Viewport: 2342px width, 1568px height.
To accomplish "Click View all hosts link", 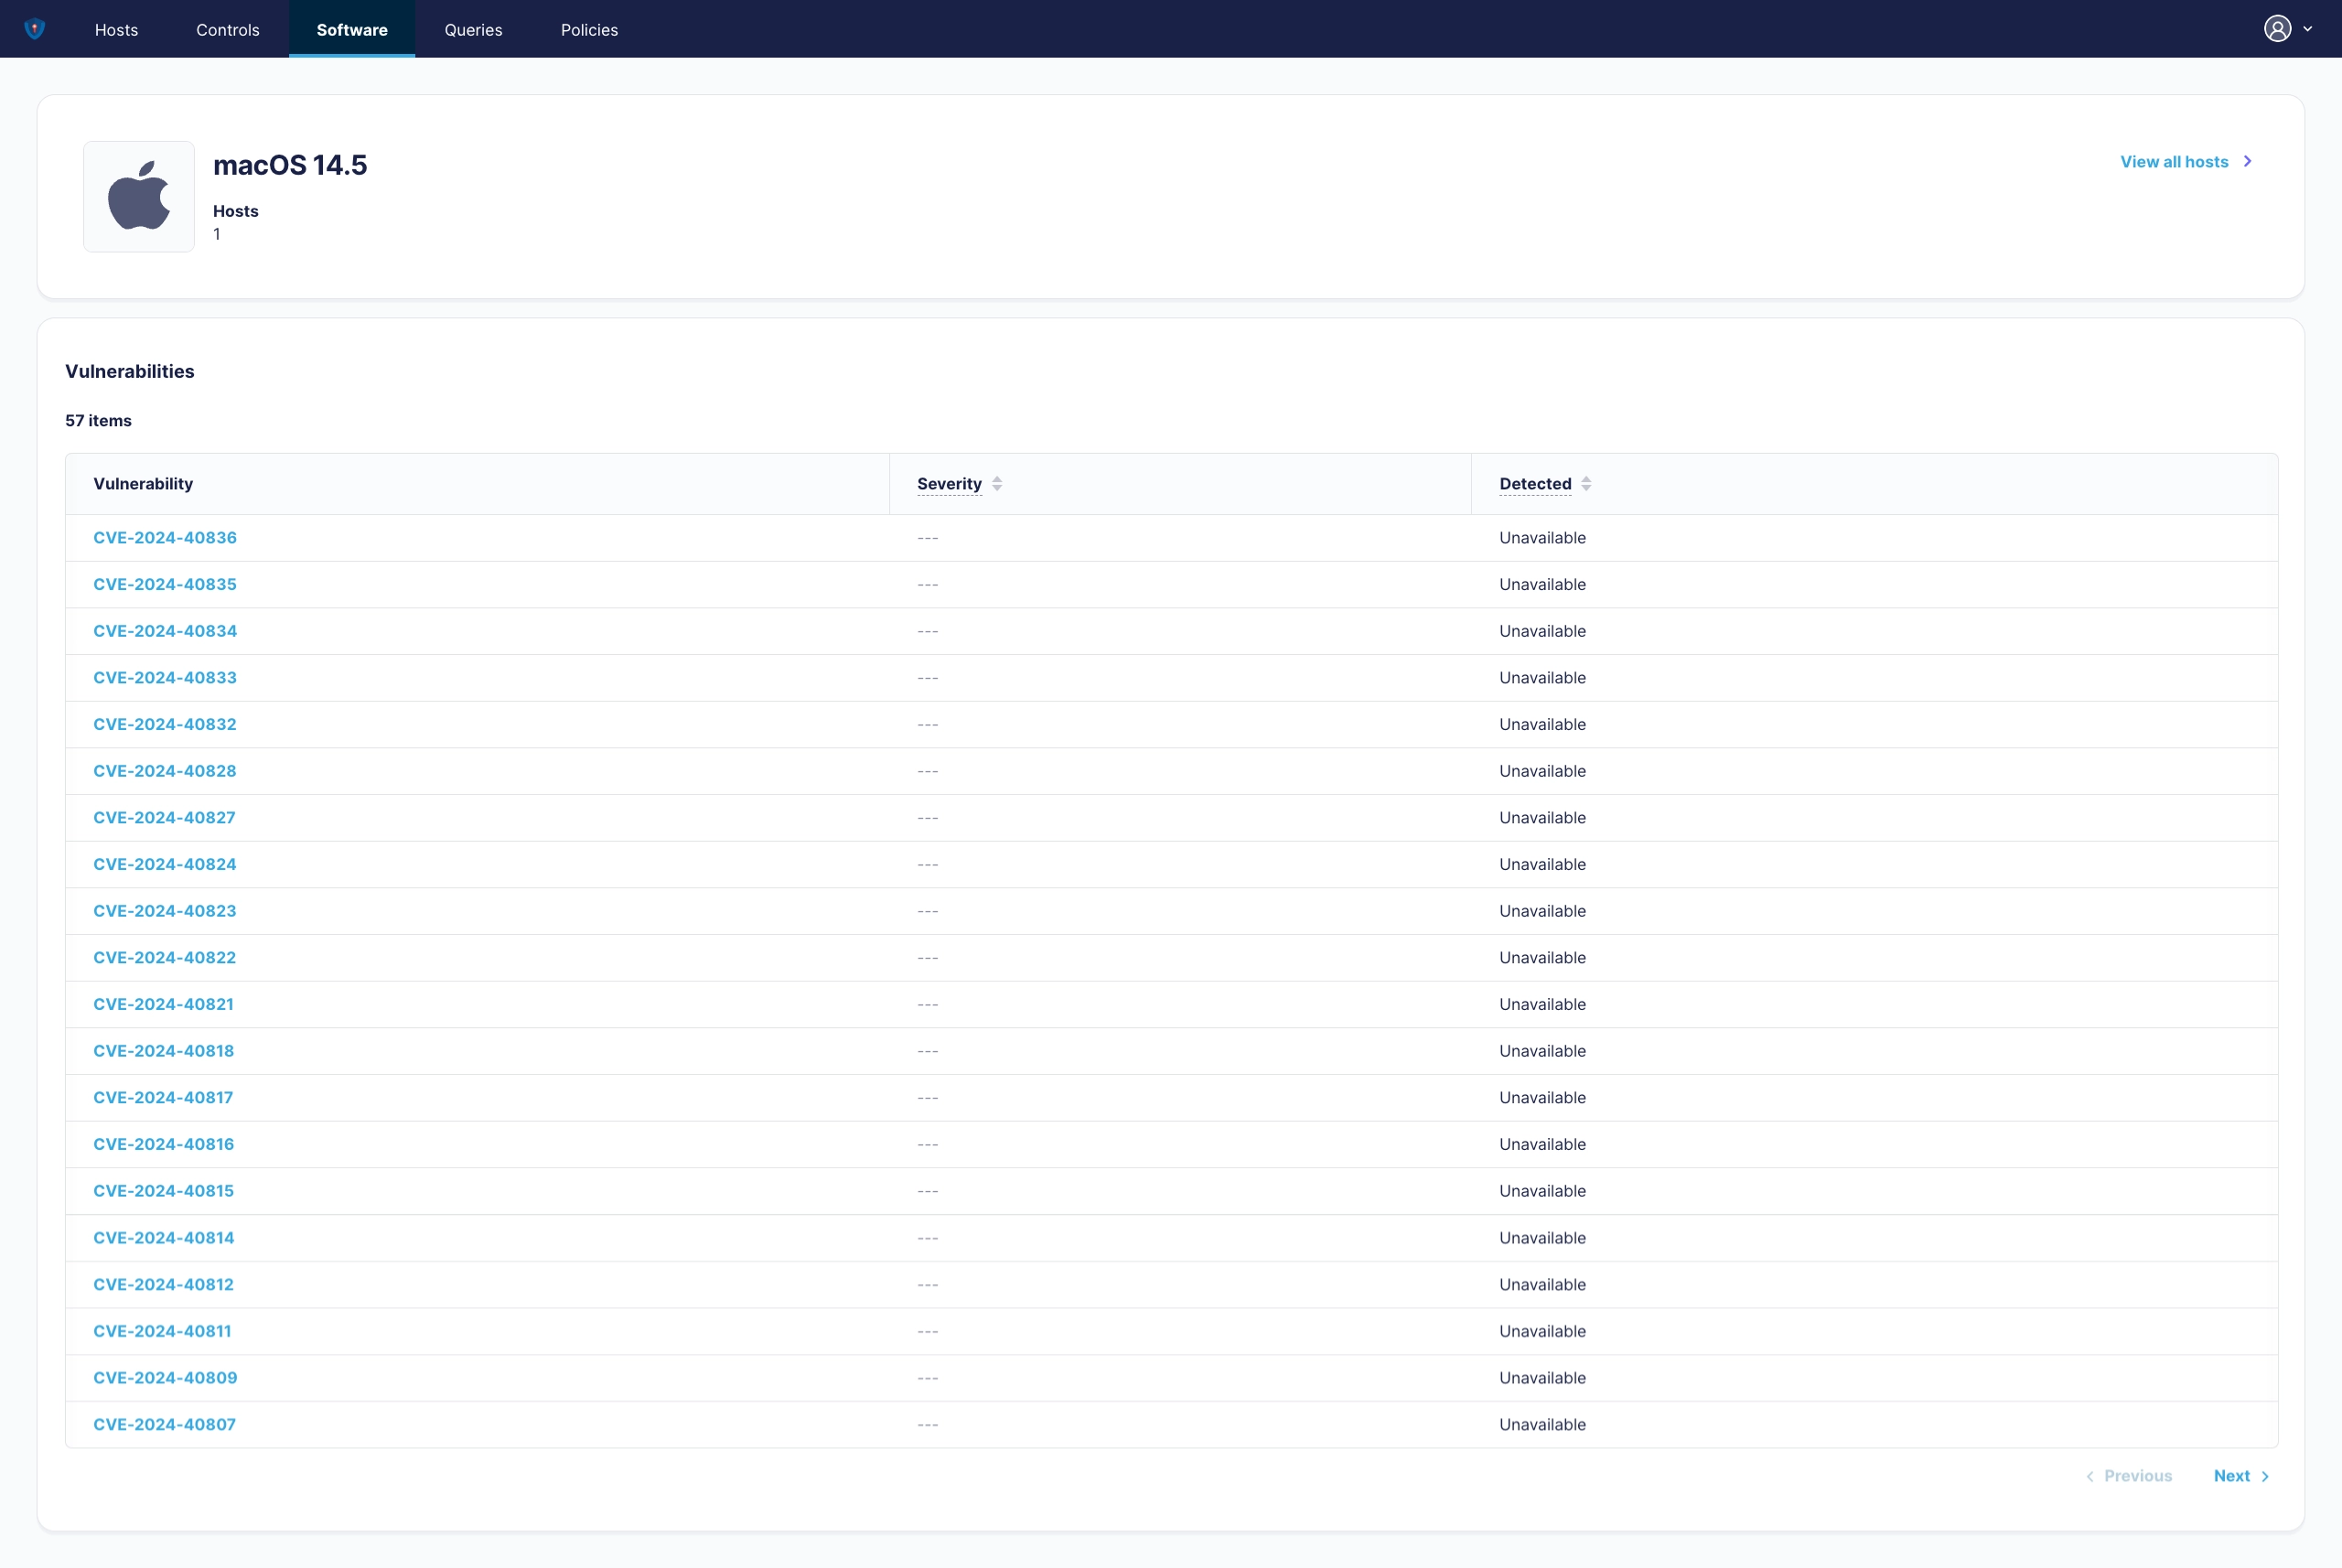I will tap(2186, 161).
